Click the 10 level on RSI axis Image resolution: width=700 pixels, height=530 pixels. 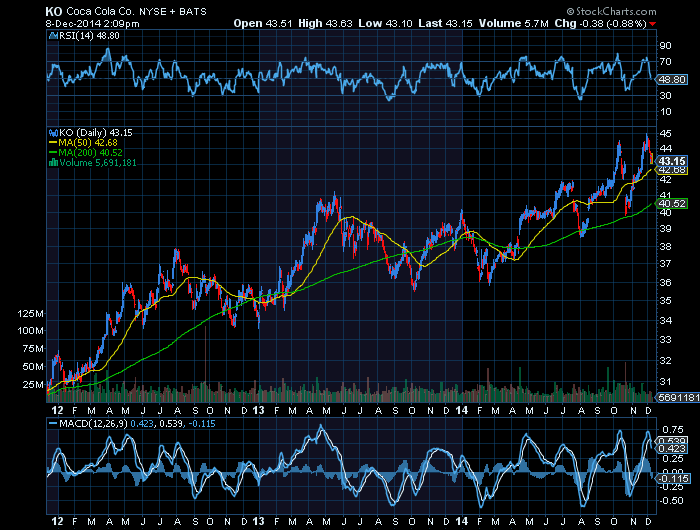665,112
